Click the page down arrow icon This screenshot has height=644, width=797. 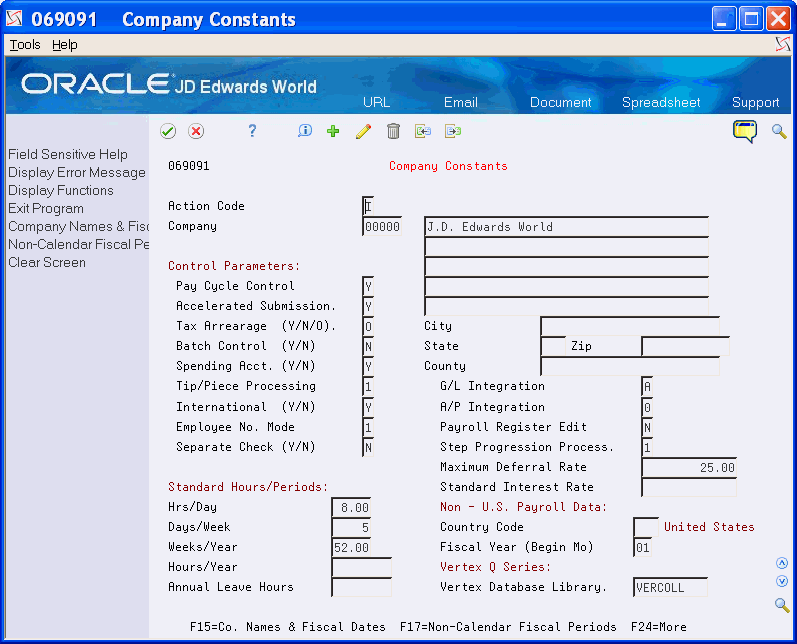(782, 581)
